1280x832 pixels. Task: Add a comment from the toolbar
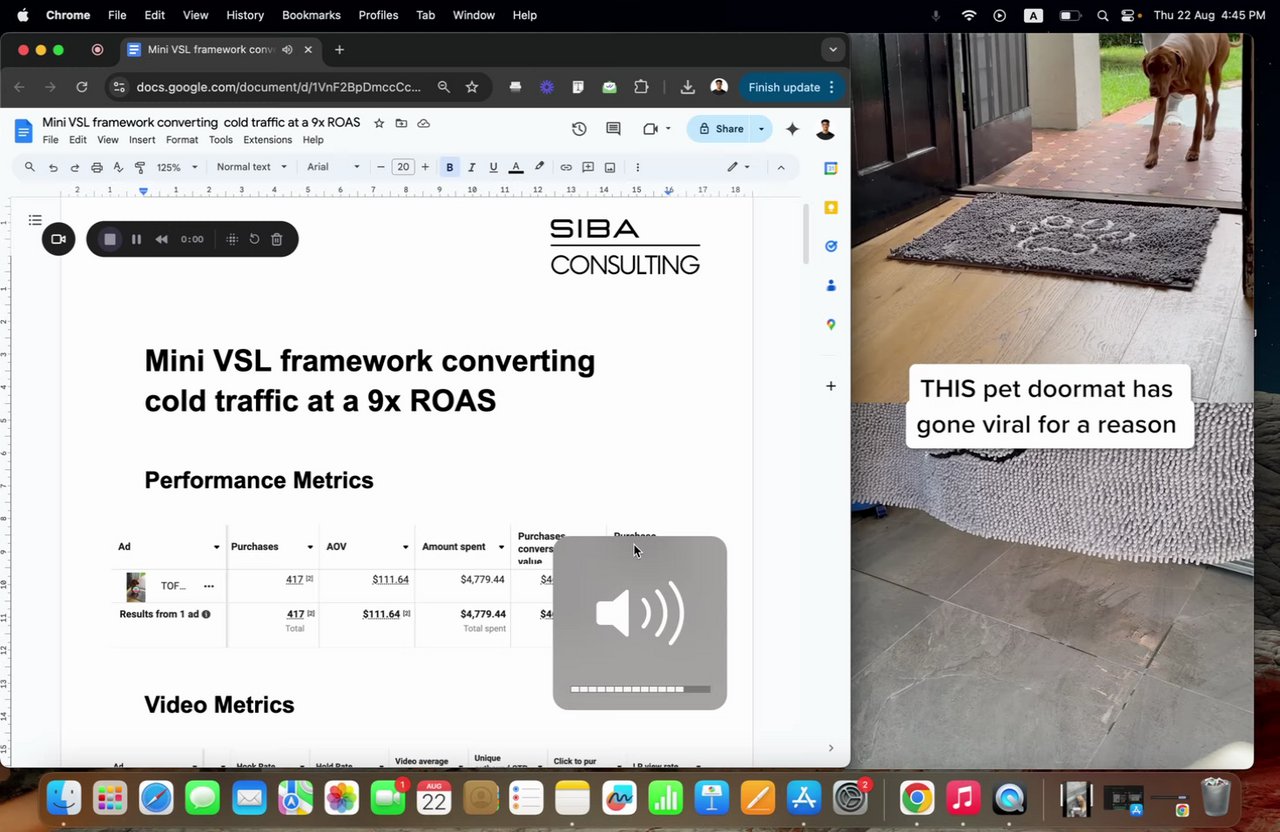[x=588, y=167]
